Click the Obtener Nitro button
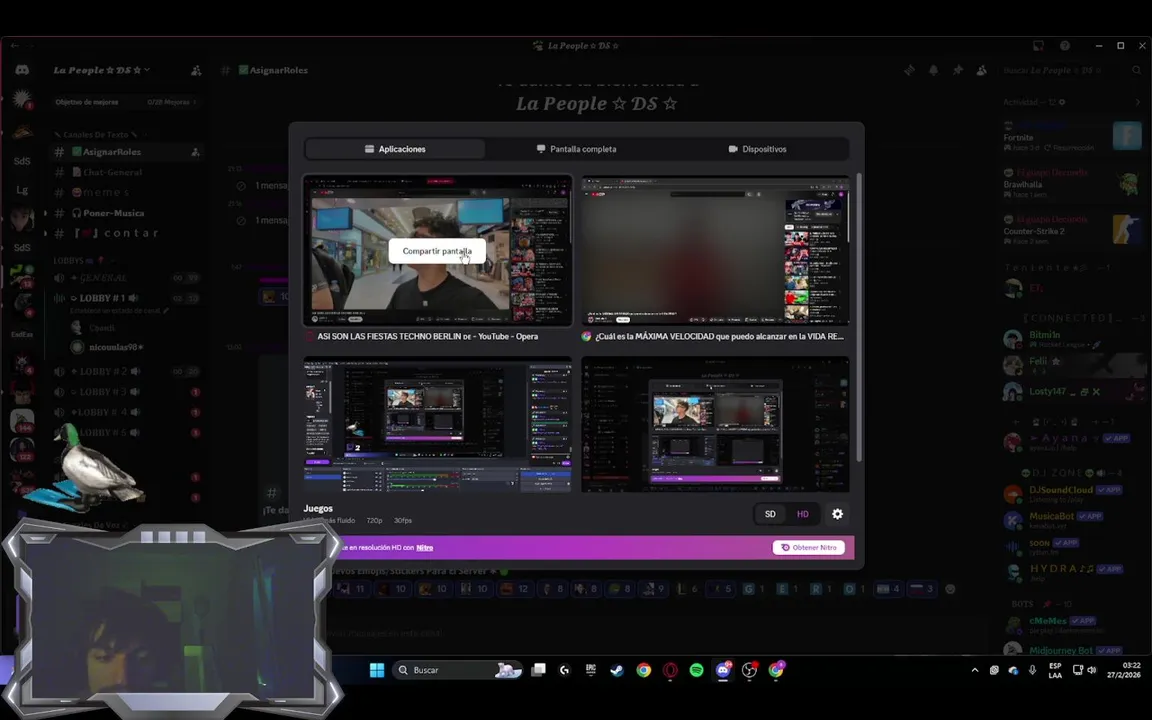This screenshot has width=1152, height=720. point(808,547)
